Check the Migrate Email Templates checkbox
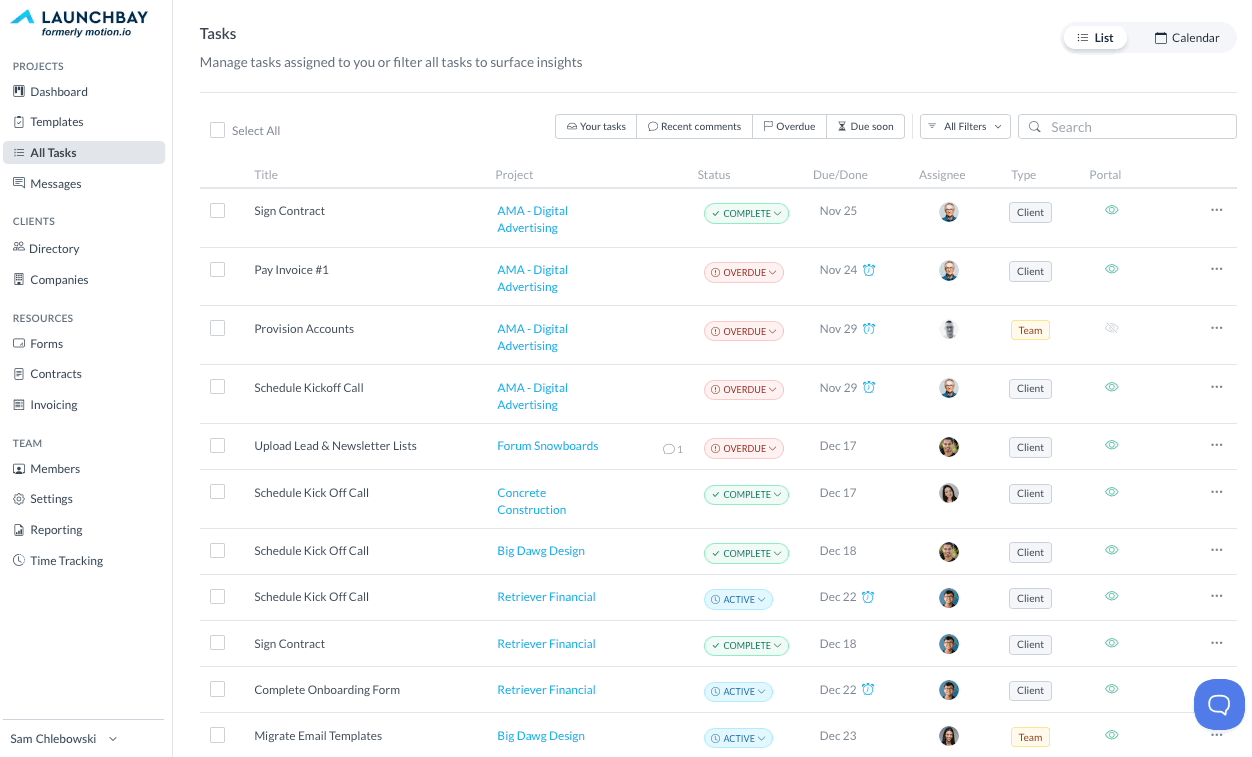Image resolution: width=1252 pixels, height=757 pixels. [217, 735]
